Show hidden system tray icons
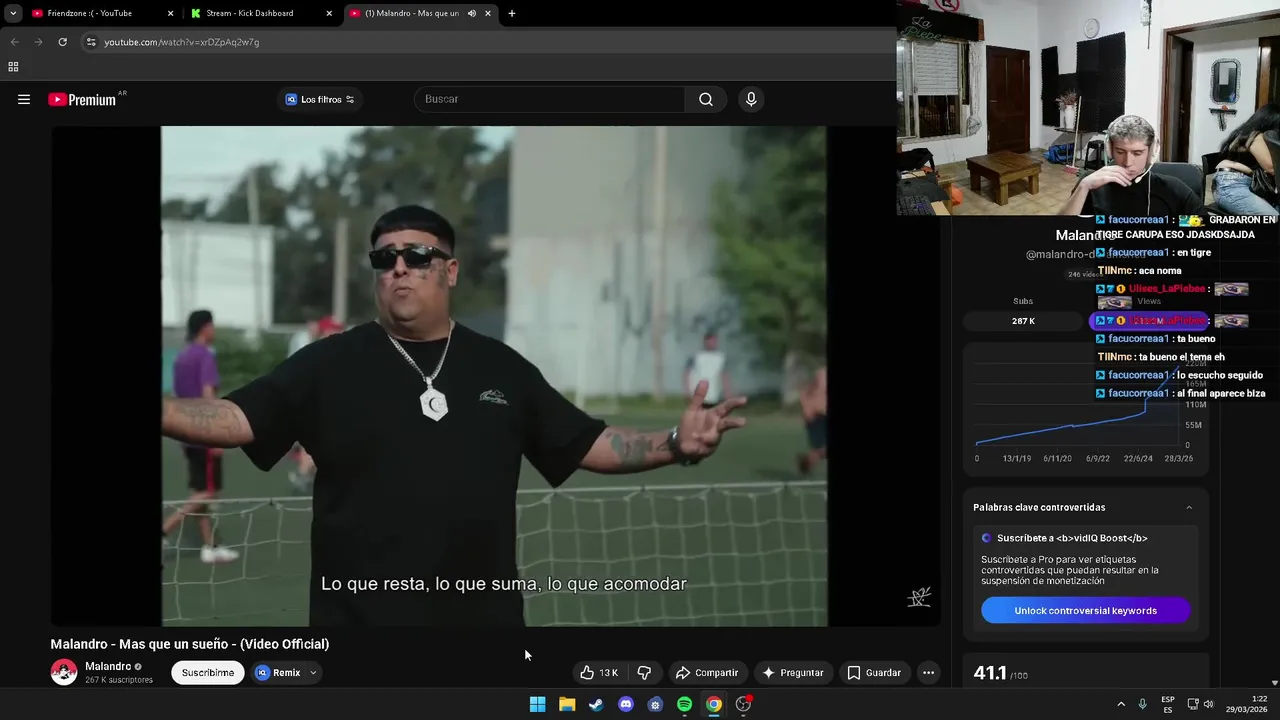Image resolution: width=1280 pixels, height=720 pixels. click(x=1121, y=704)
